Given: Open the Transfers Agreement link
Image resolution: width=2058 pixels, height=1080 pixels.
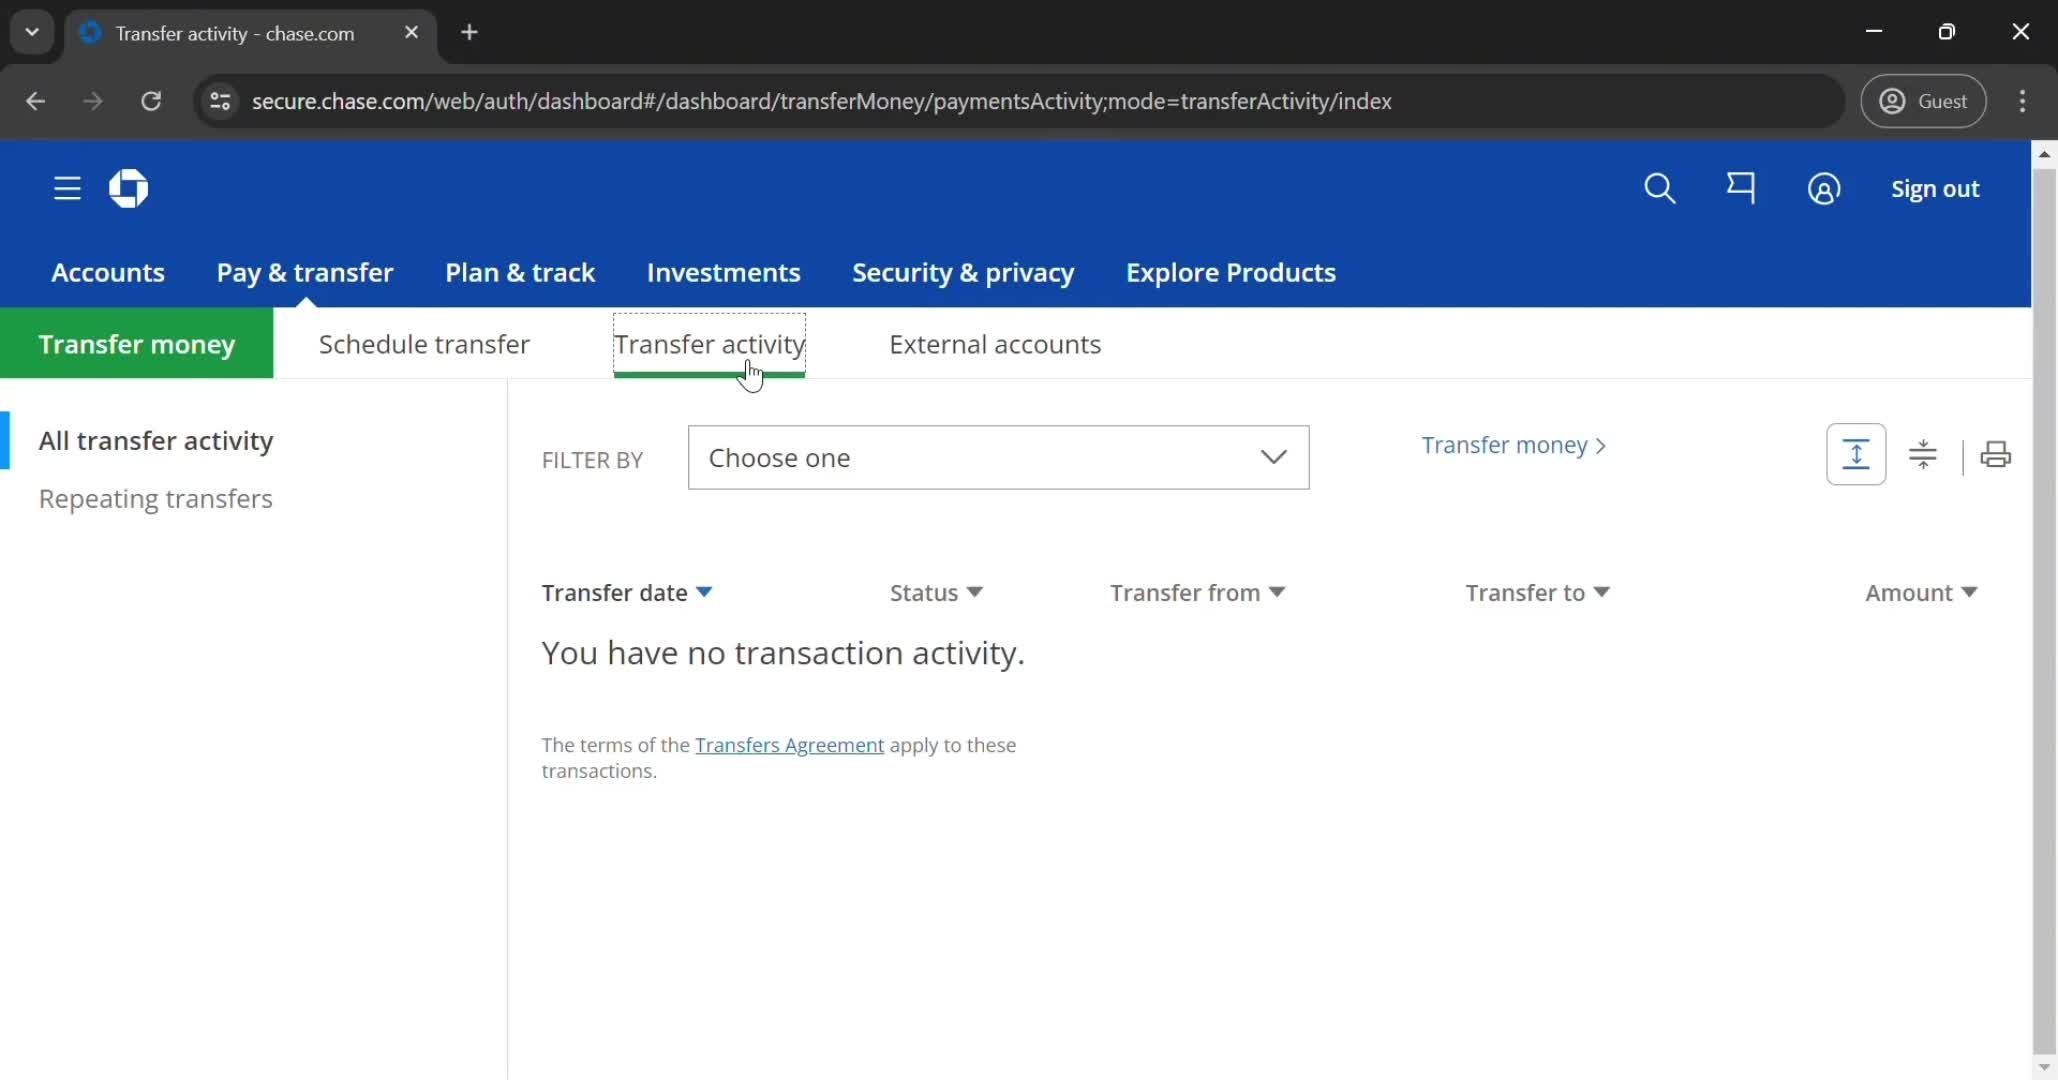Looking at the screenshot, I should 789,744.
